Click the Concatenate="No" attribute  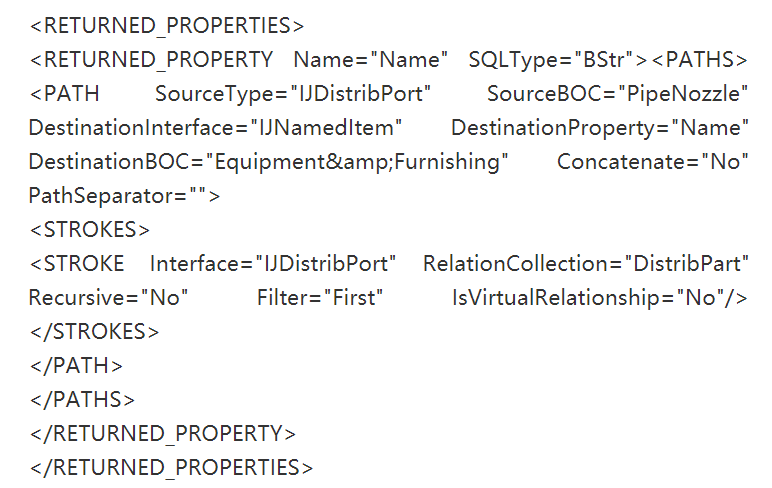(652, 162)
